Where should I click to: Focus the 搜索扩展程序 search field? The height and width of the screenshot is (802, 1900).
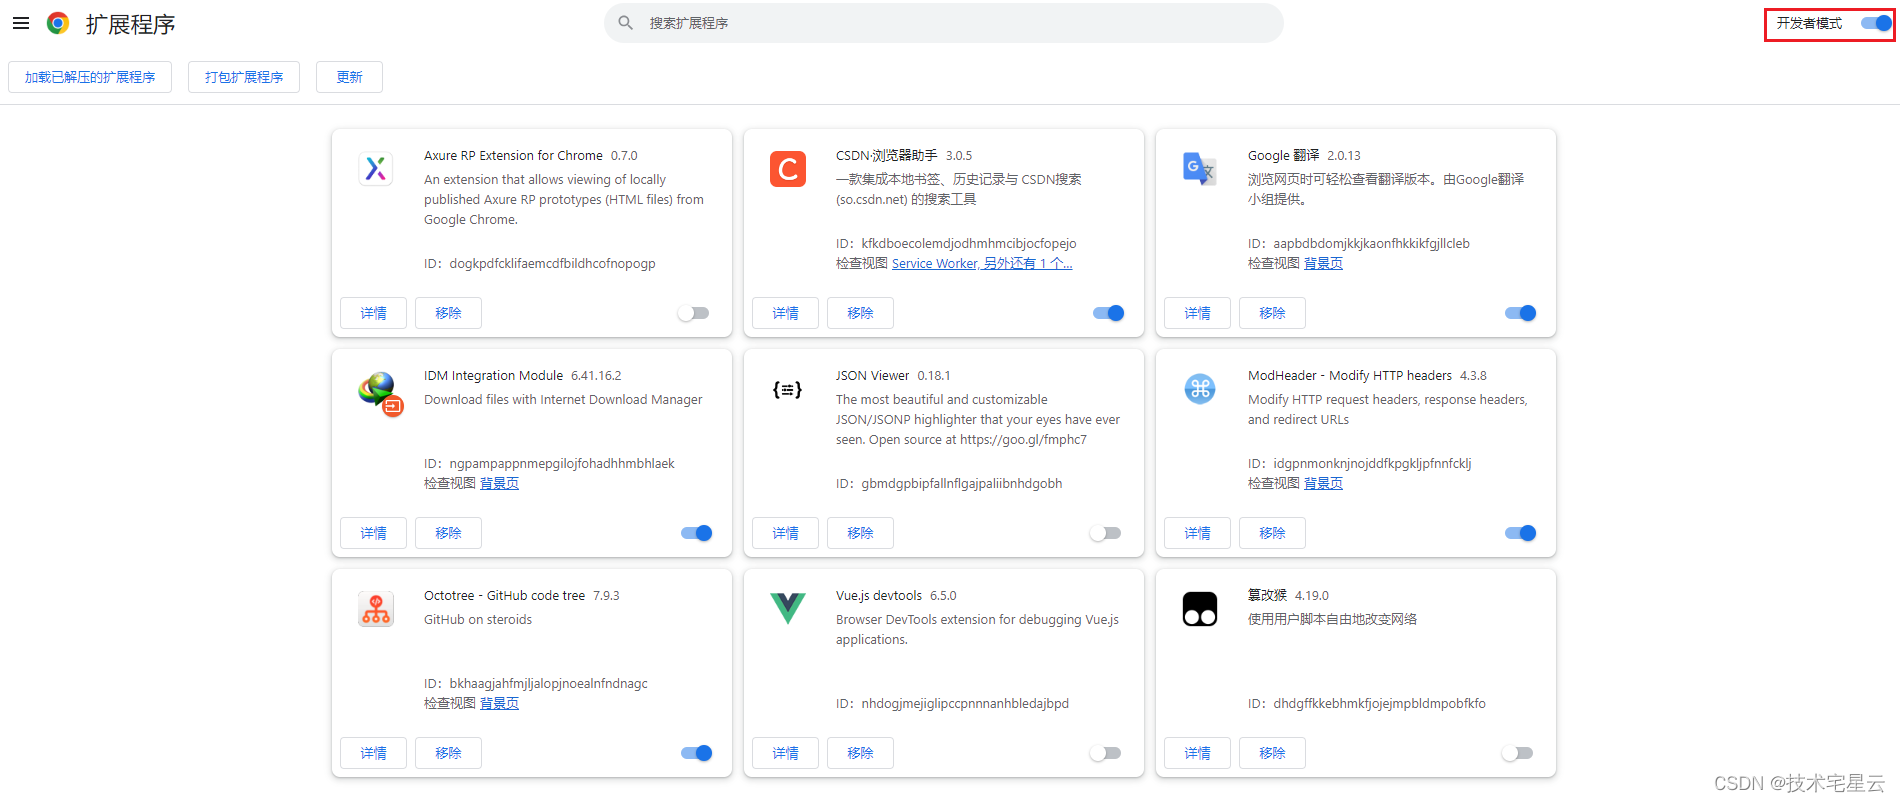tap(944, 23)
